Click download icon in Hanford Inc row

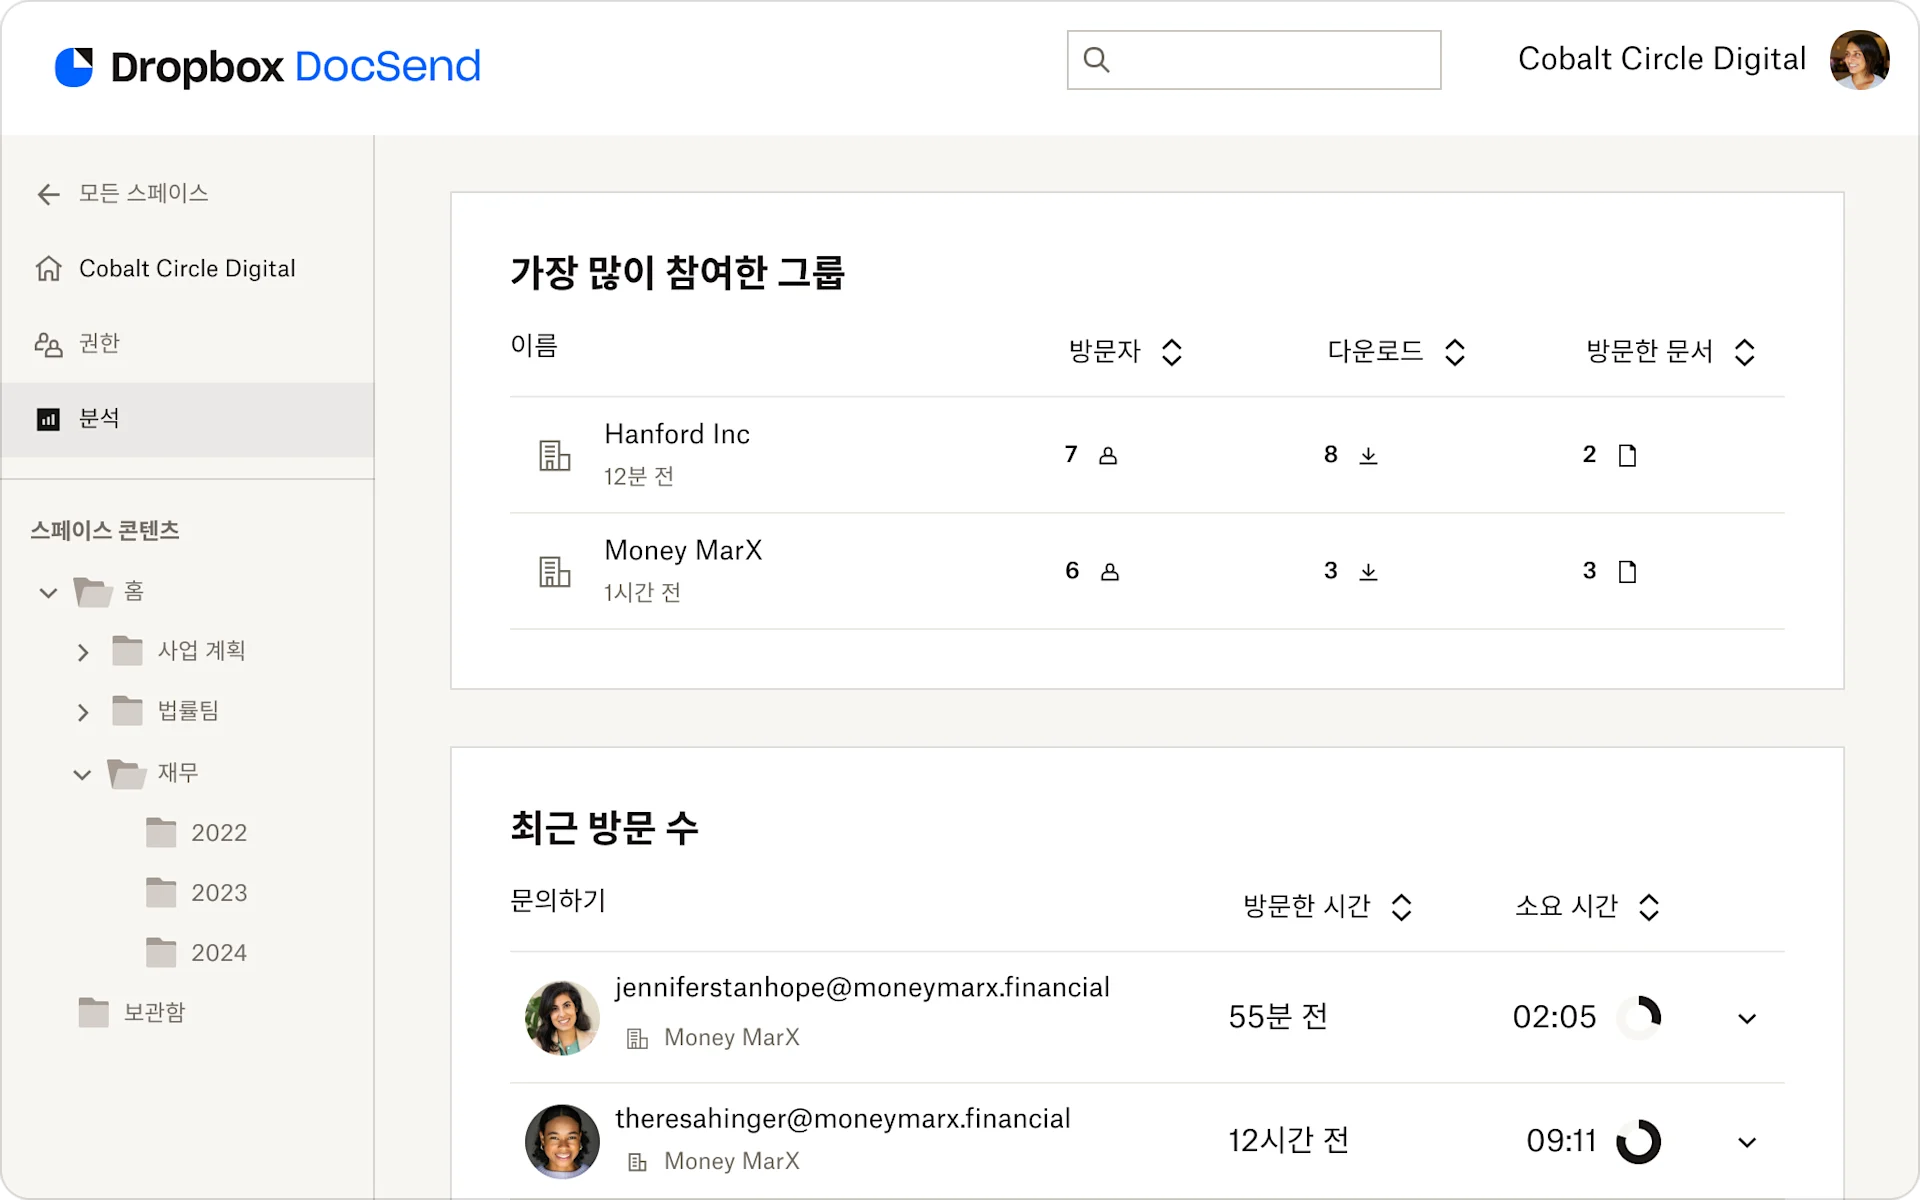click(x=1368, y=456)
